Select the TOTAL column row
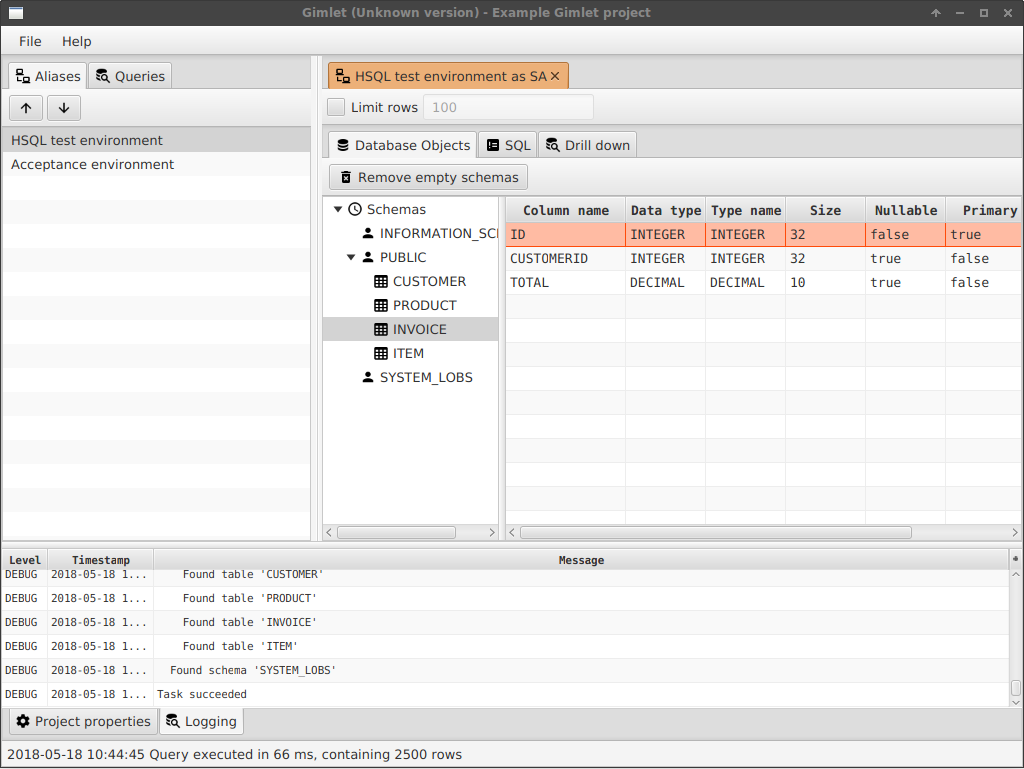This screenshot has width=1024, height=769. pyautogui.click(x=763, y=283)
